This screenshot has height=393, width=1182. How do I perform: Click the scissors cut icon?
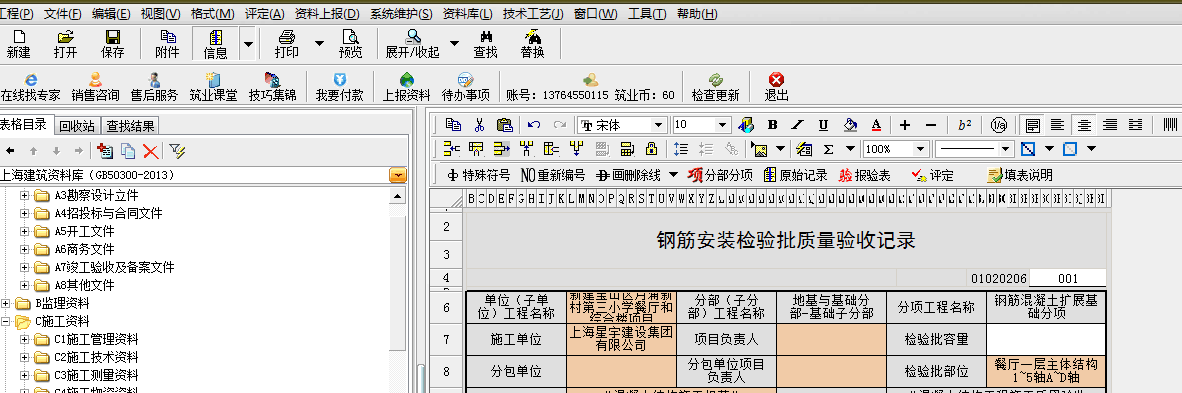click(x=479, y=125)
